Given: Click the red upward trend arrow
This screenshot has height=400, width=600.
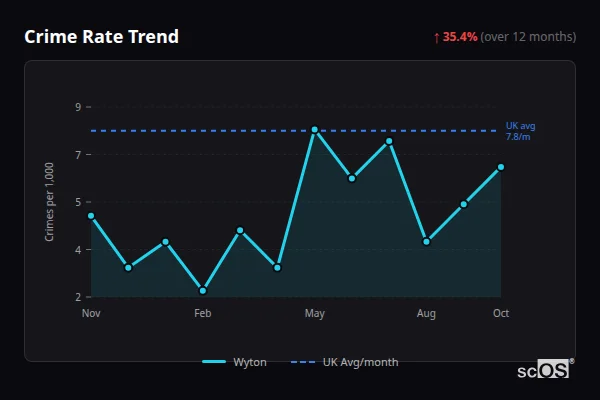Looking at the screenshot, I should pos(437,38).
